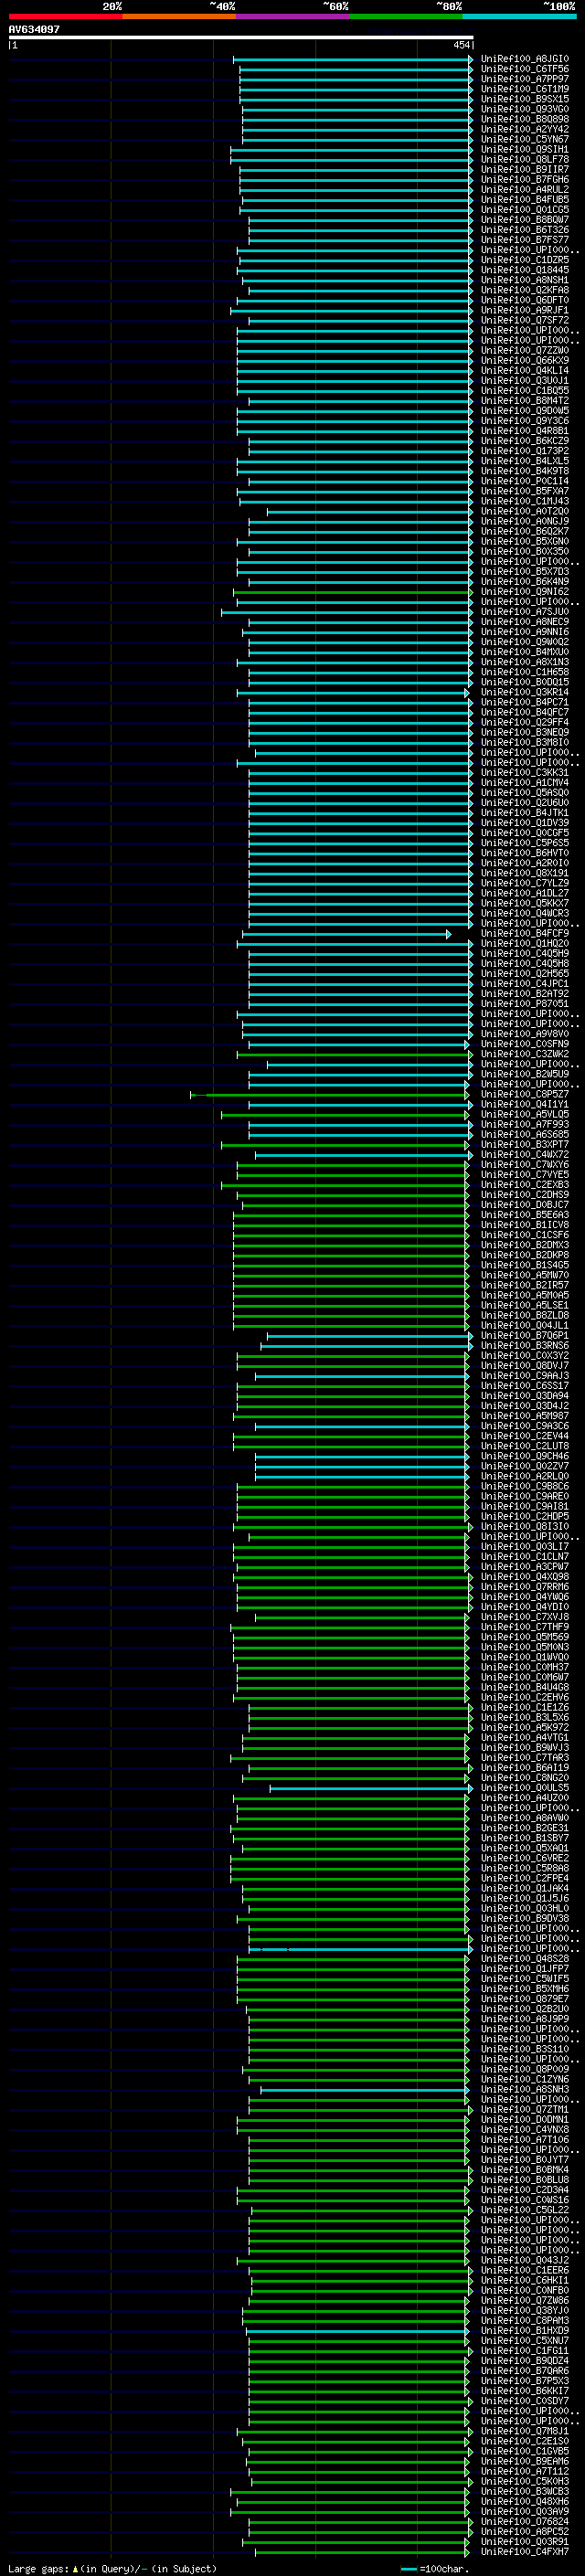Select UniRef100_A9RJF1 hit

point(525,310)
